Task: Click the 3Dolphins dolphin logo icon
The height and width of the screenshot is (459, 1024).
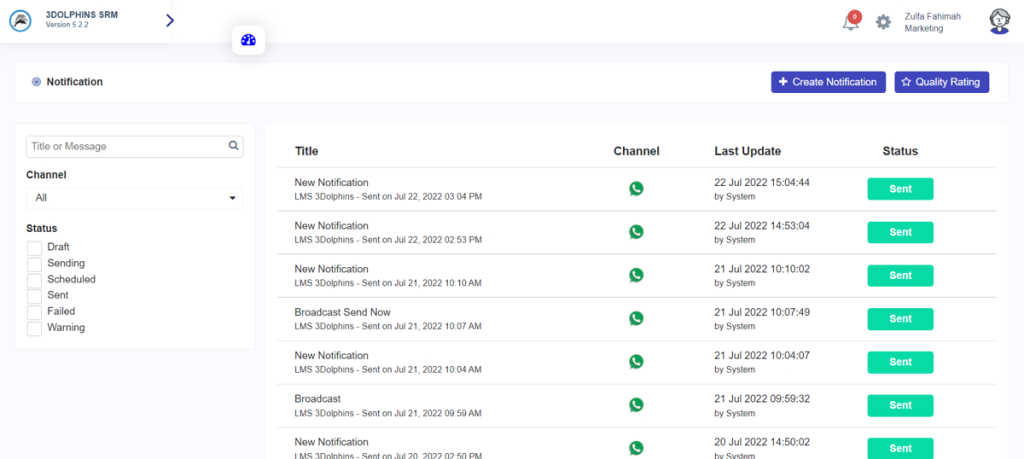Action: [x=21, y=21]
